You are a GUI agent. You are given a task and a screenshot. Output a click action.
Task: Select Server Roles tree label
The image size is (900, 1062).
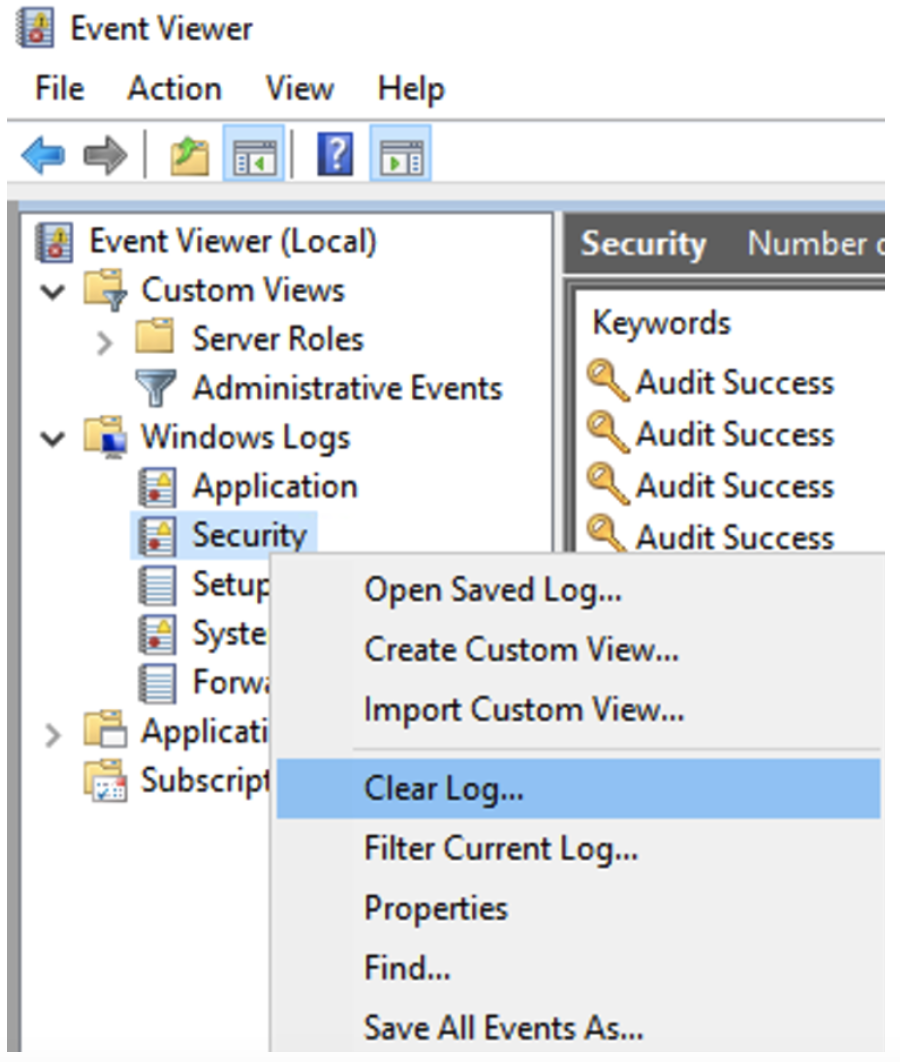[x=278, y=339]
